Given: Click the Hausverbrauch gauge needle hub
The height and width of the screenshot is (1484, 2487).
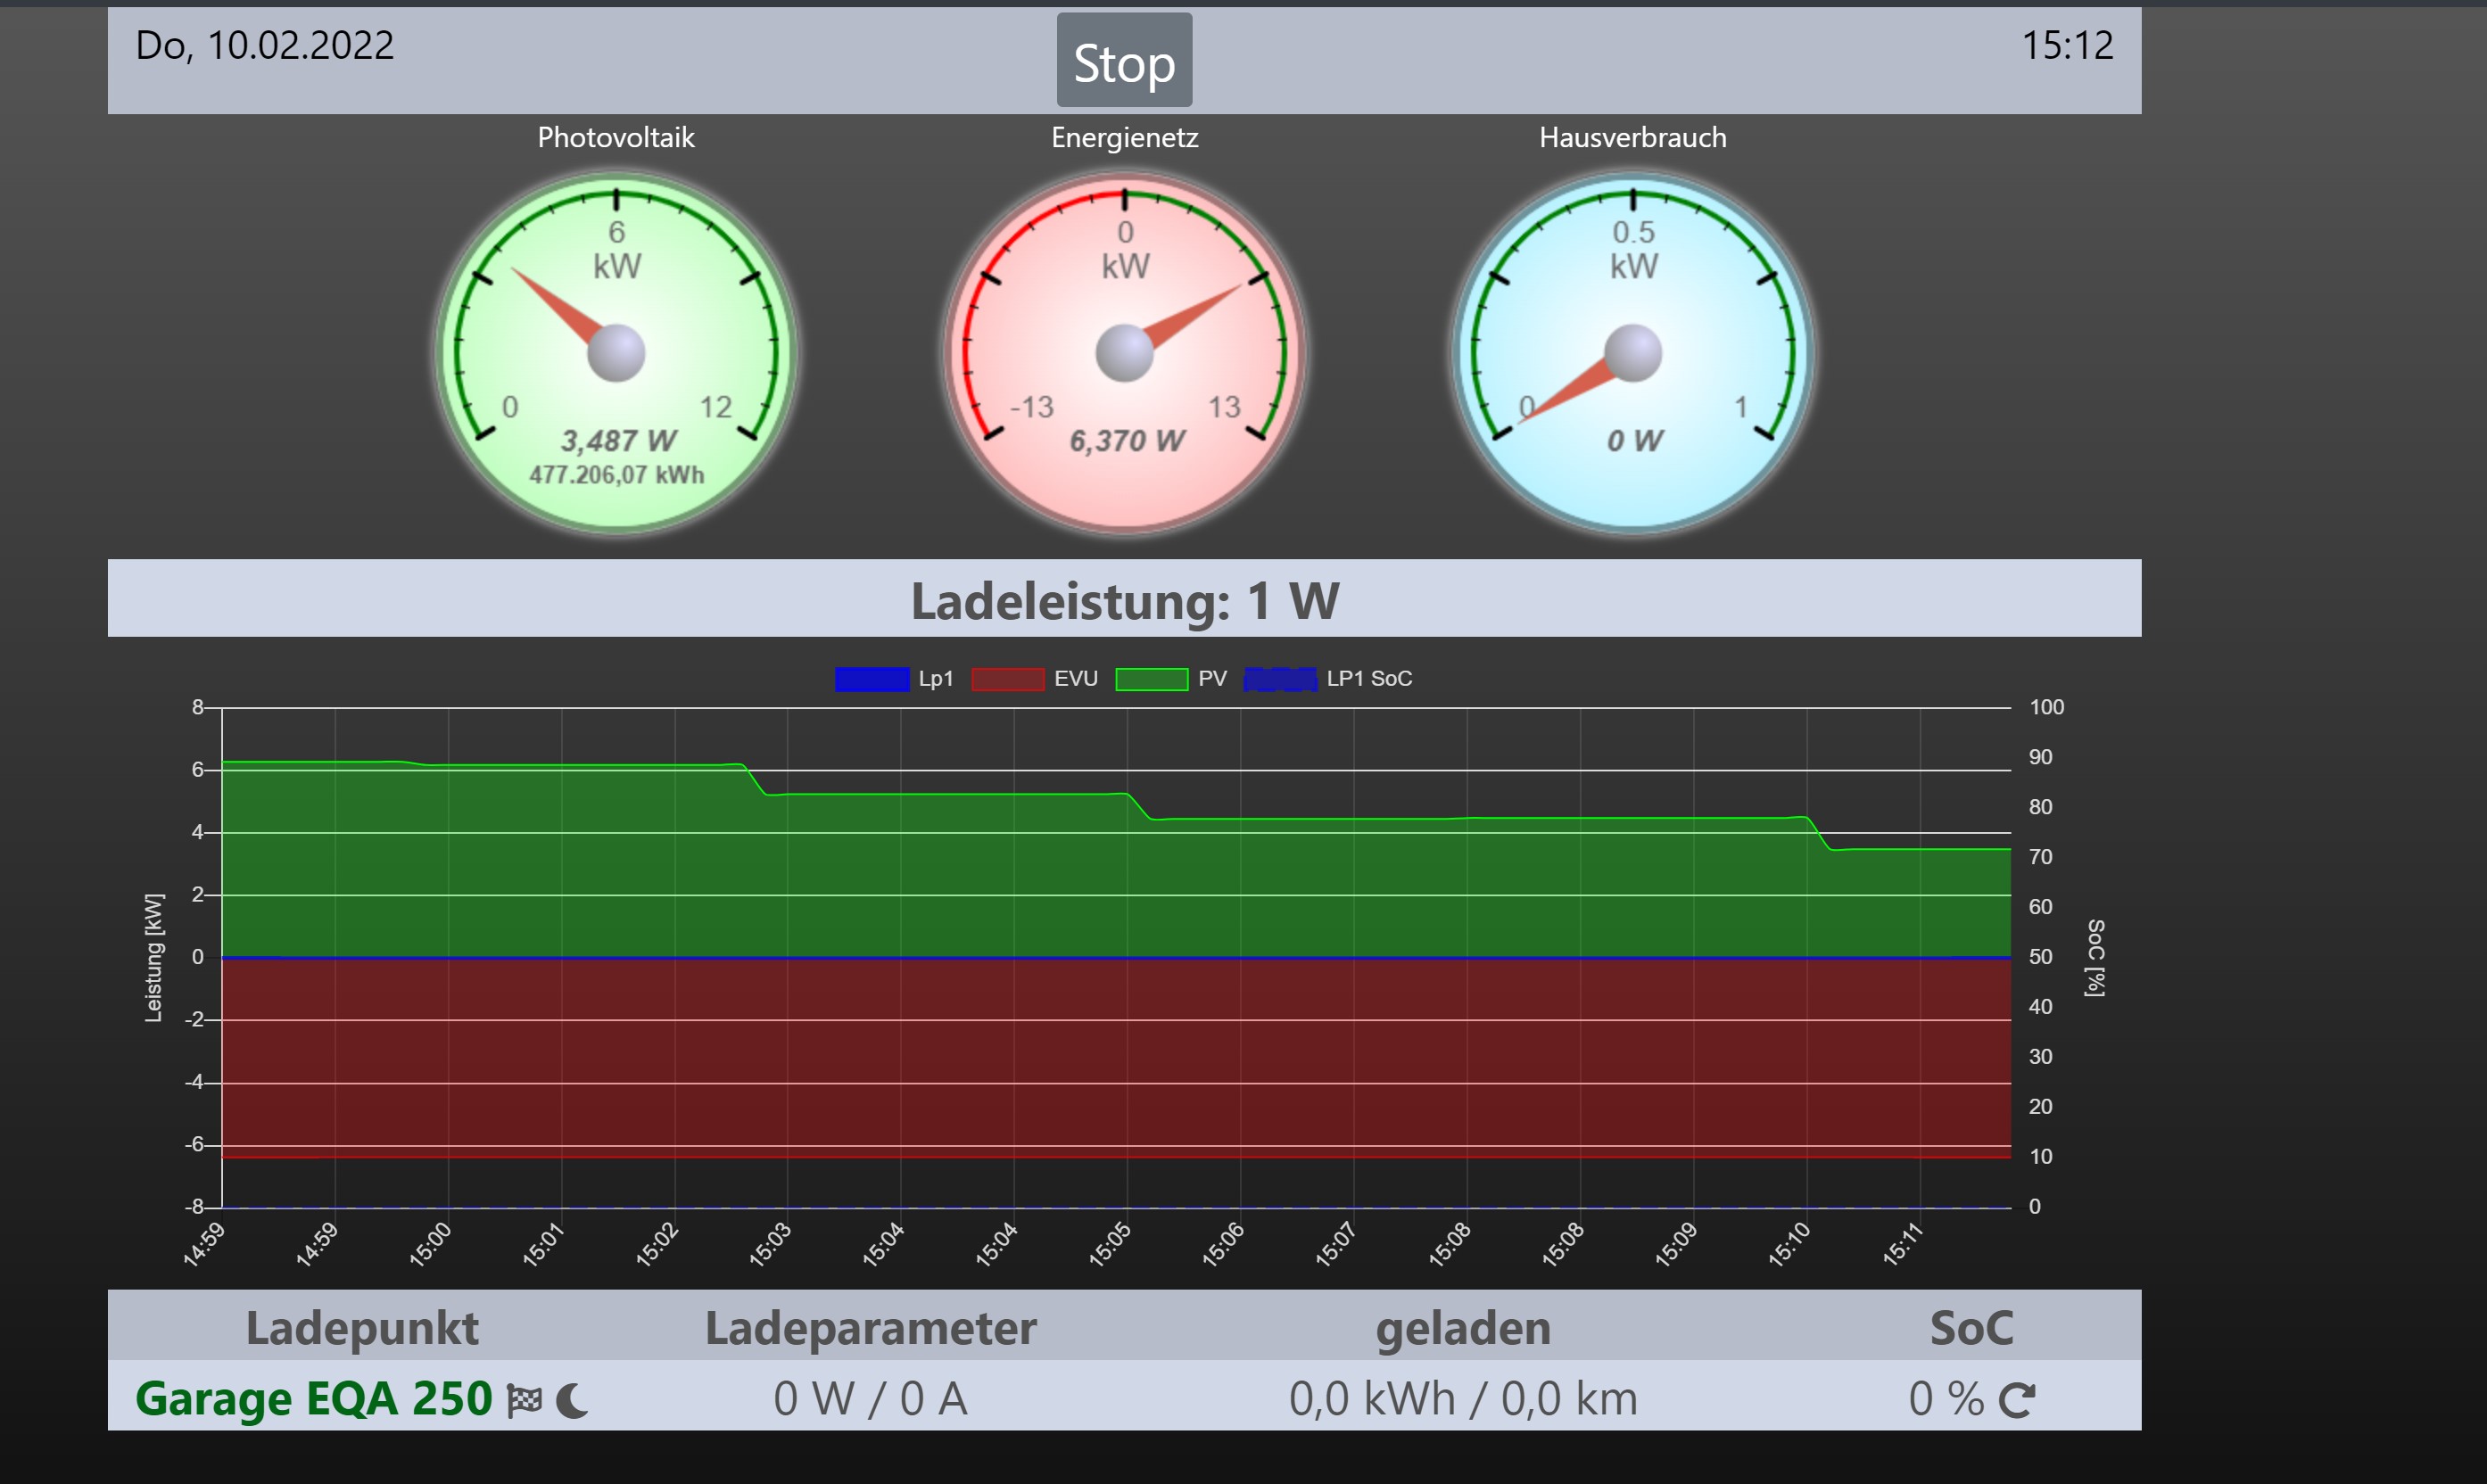Looking at the screenshot, I should coord(1632,353).
